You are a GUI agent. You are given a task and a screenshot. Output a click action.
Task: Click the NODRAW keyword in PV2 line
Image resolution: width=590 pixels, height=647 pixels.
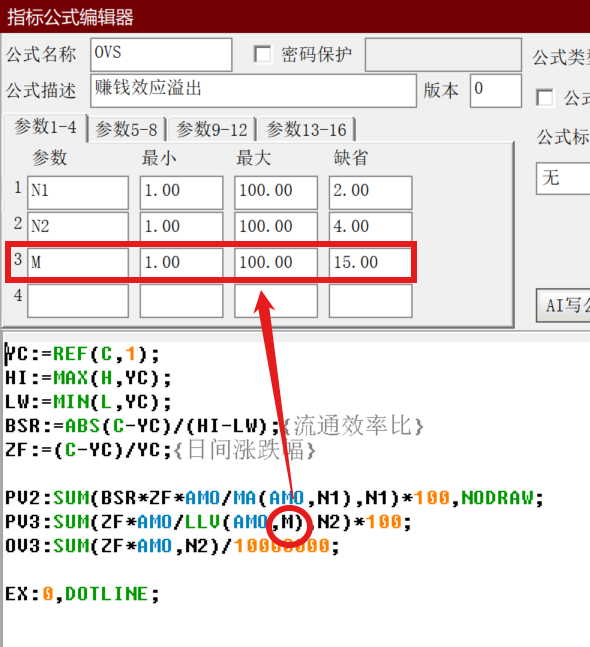pos(498,498)
